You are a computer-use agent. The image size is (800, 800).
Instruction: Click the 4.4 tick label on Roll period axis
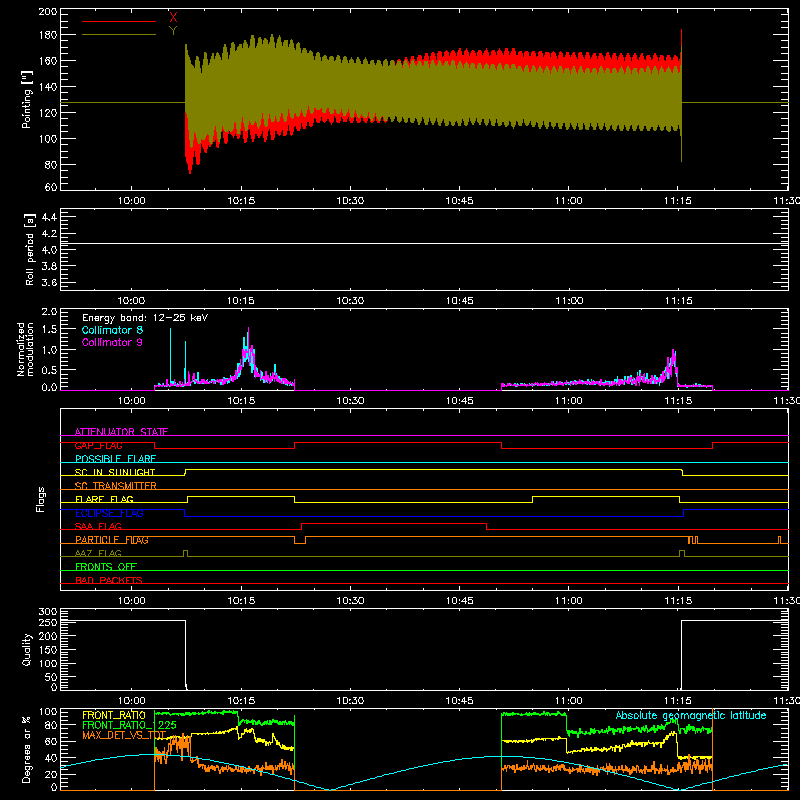pos(49,217)
